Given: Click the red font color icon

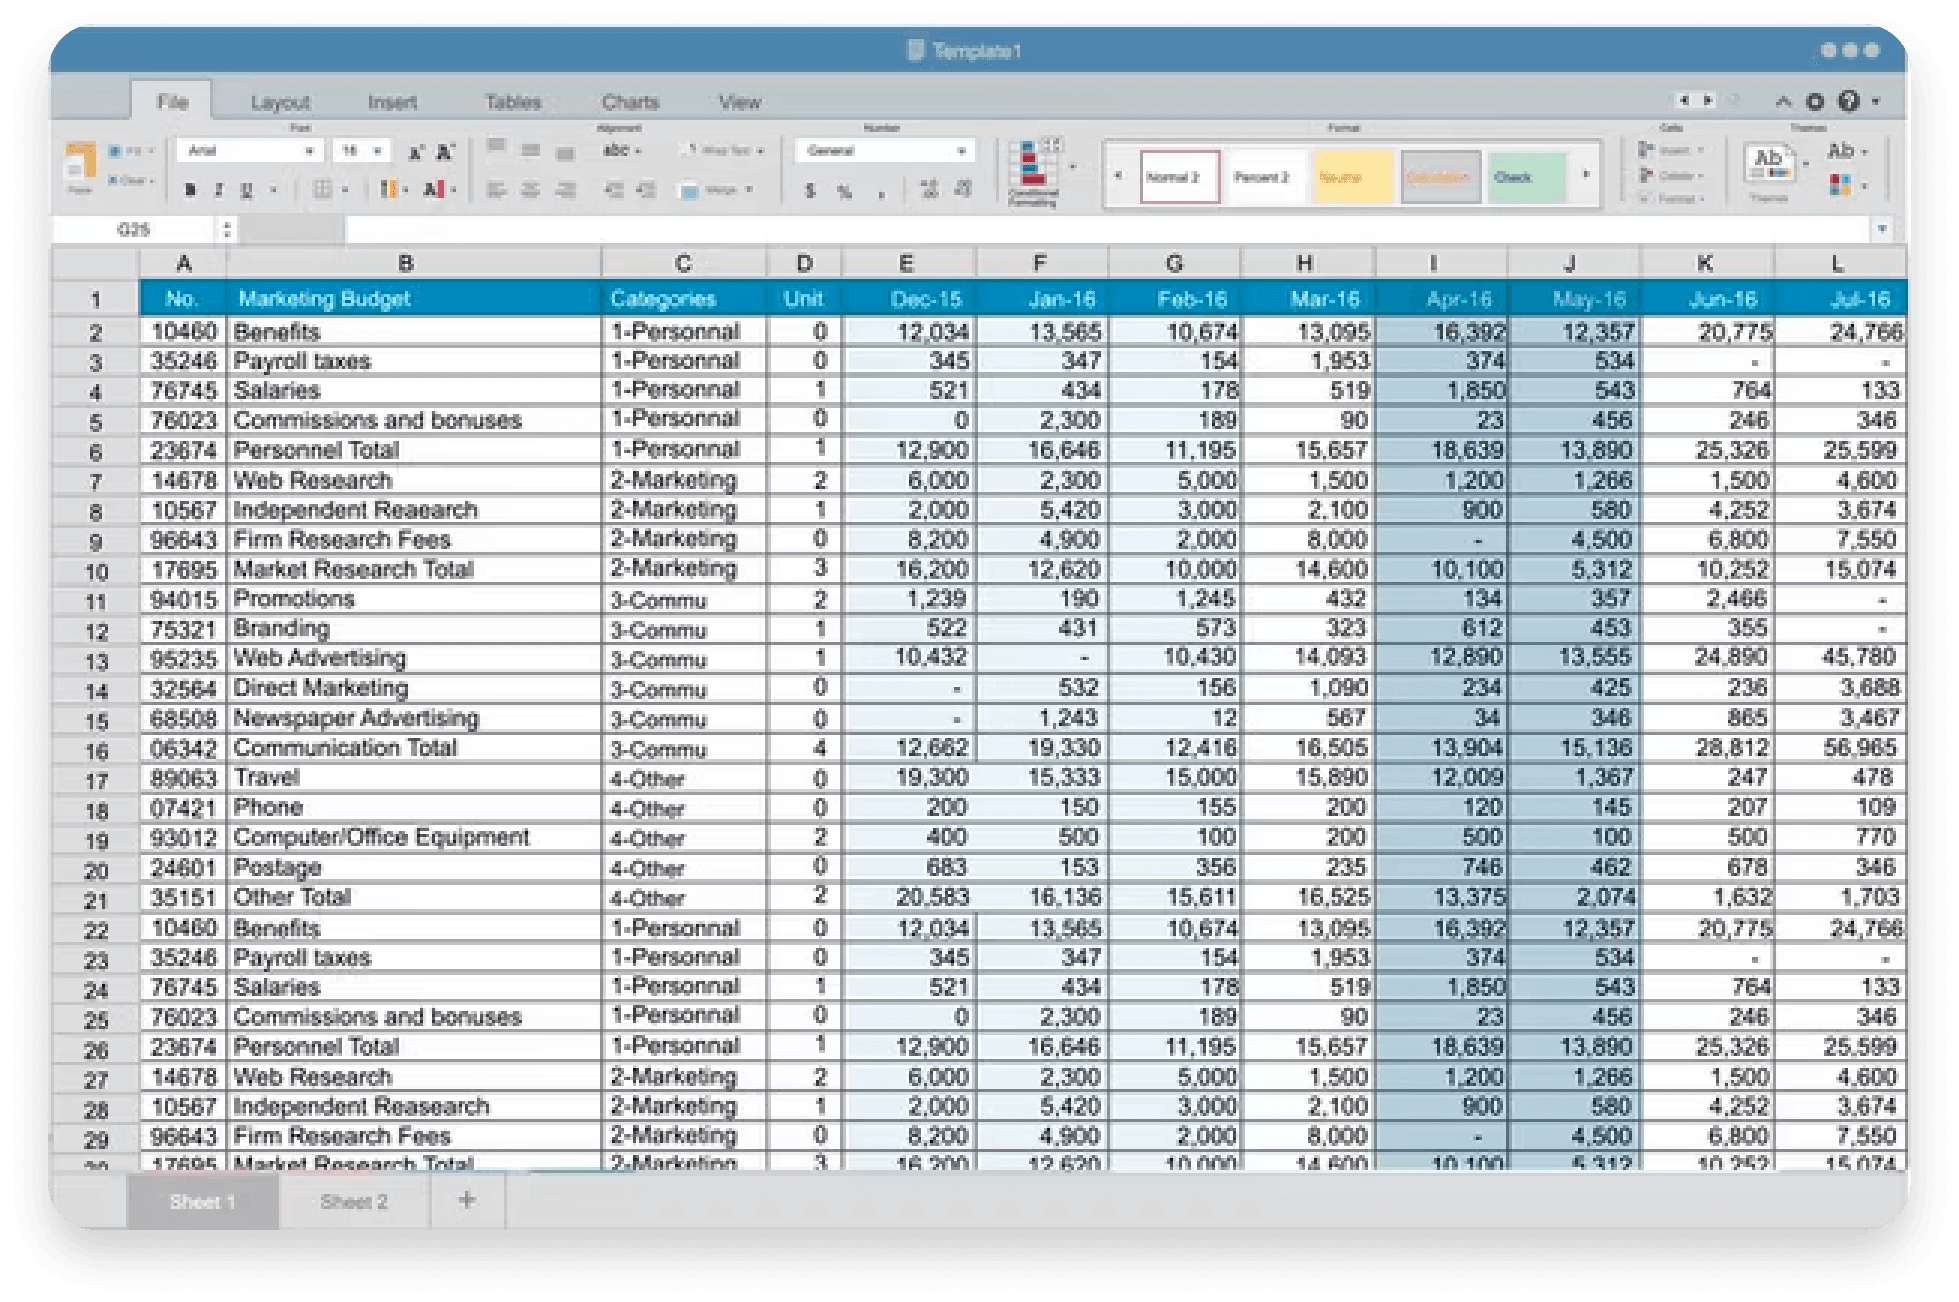Looking at the screenshot, I should [x=434, y=189].
